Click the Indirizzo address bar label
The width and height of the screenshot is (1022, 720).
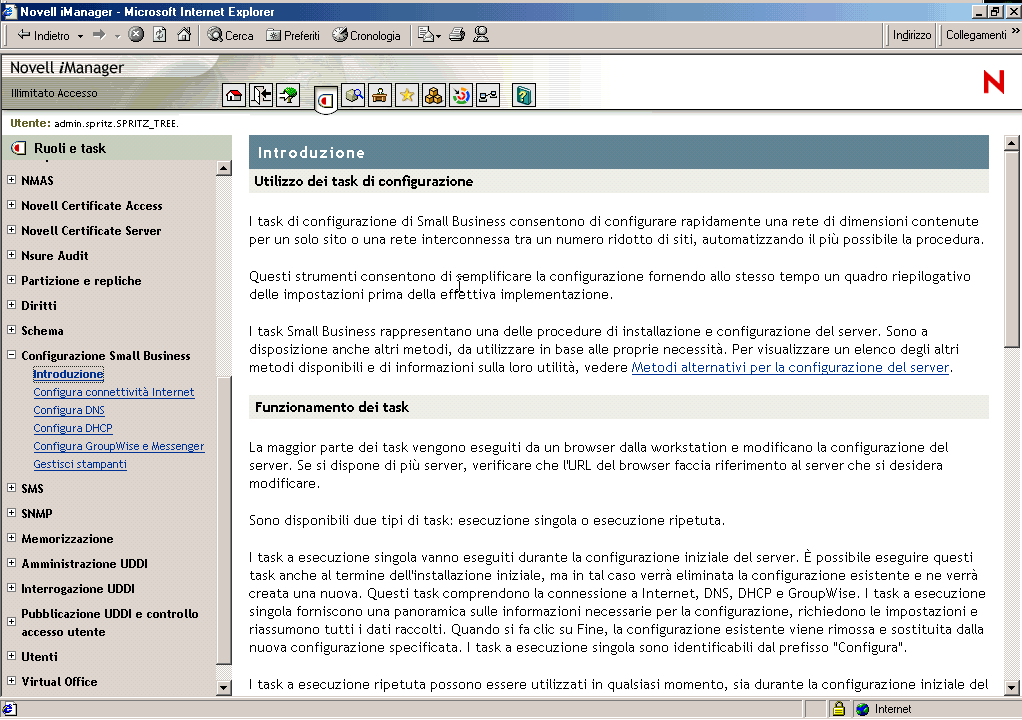pyautogui.click(x=912, y=35)
